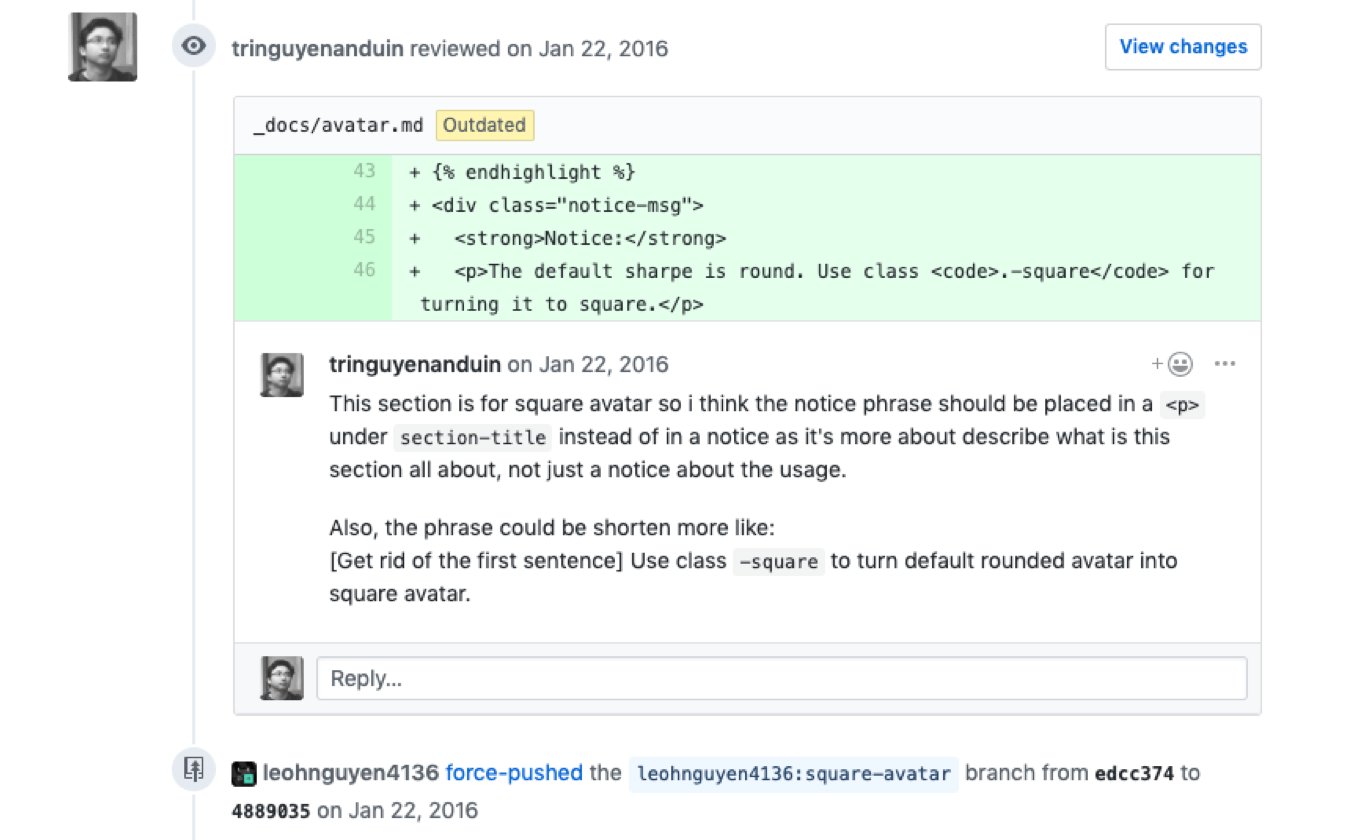
Task: Open commit 4889035 link
Action: click(x=271, y=811)
